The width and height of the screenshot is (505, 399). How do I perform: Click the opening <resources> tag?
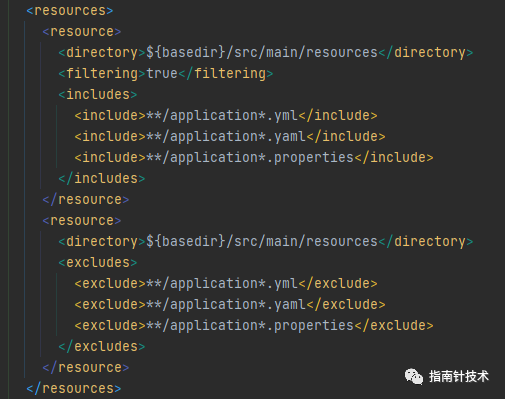coord(70,11)
